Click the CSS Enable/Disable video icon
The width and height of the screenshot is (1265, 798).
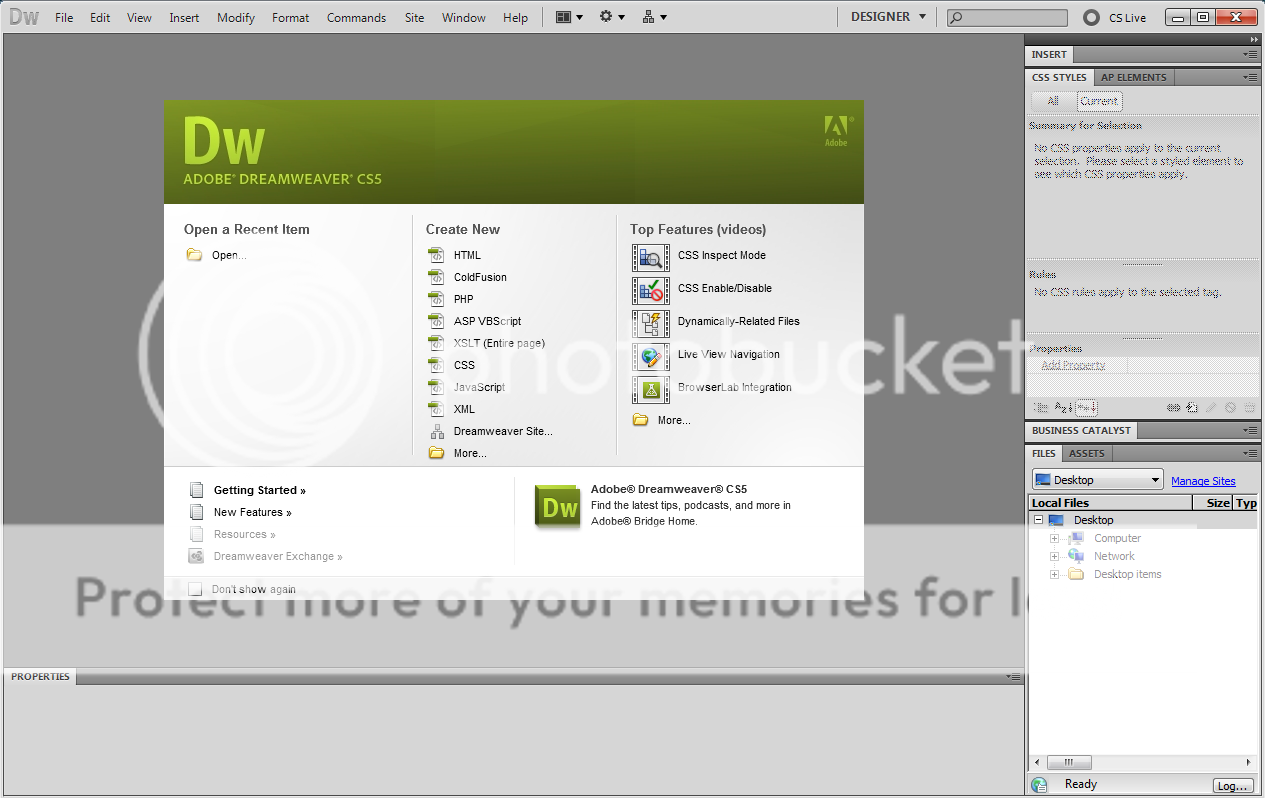(651, 290)
